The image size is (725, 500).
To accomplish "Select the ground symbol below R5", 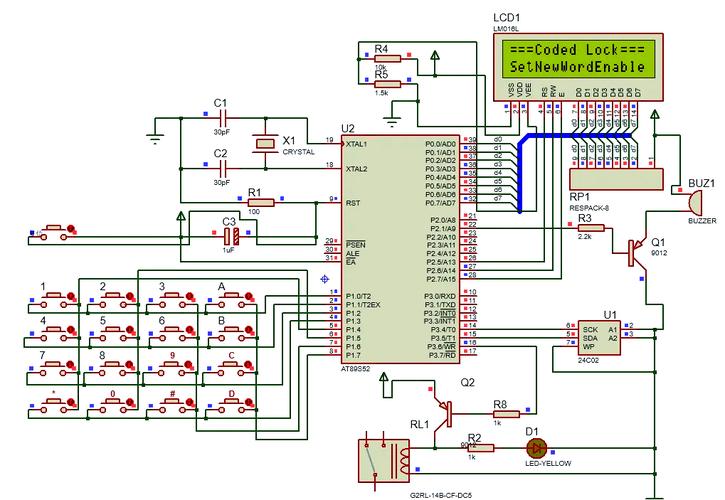I will coord(392,122).
